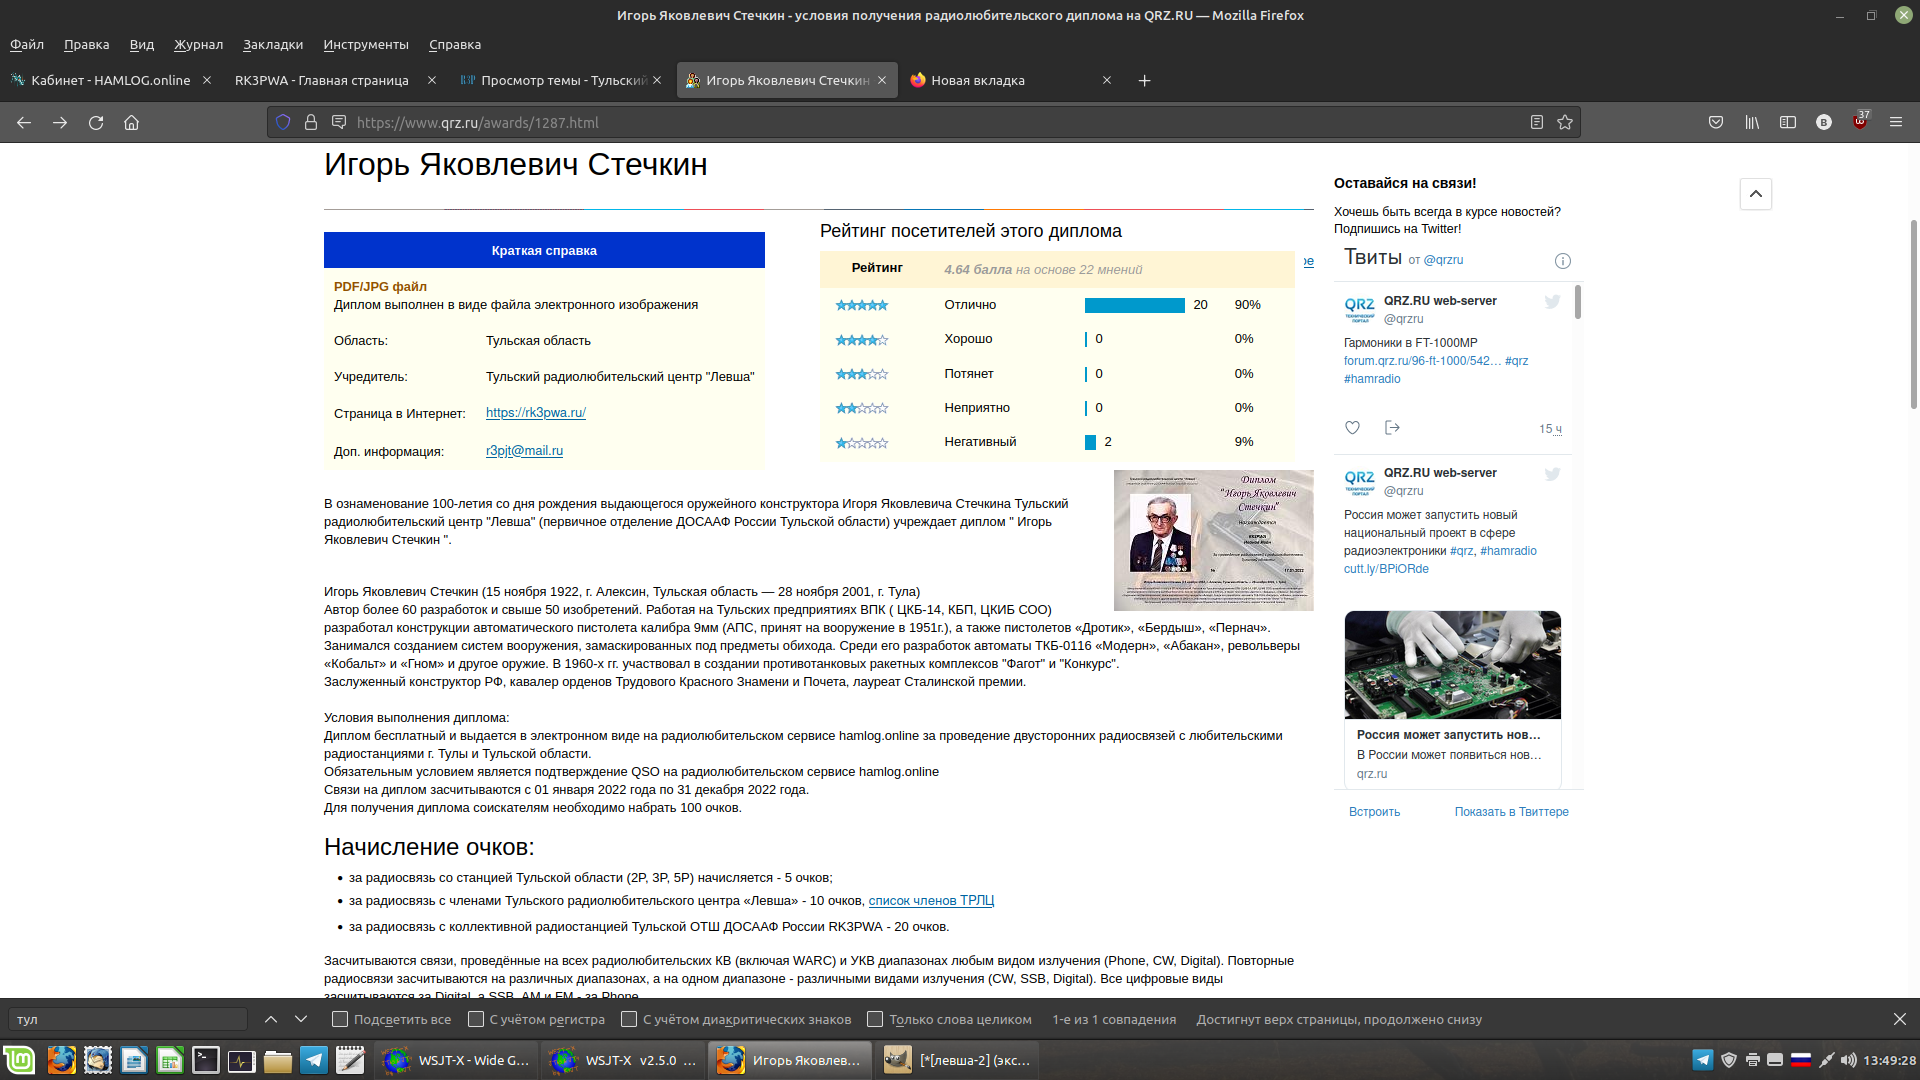Launch Thunderbird from the panel
Viewport: 1920px width, 1080px height.
[97, 1060]
